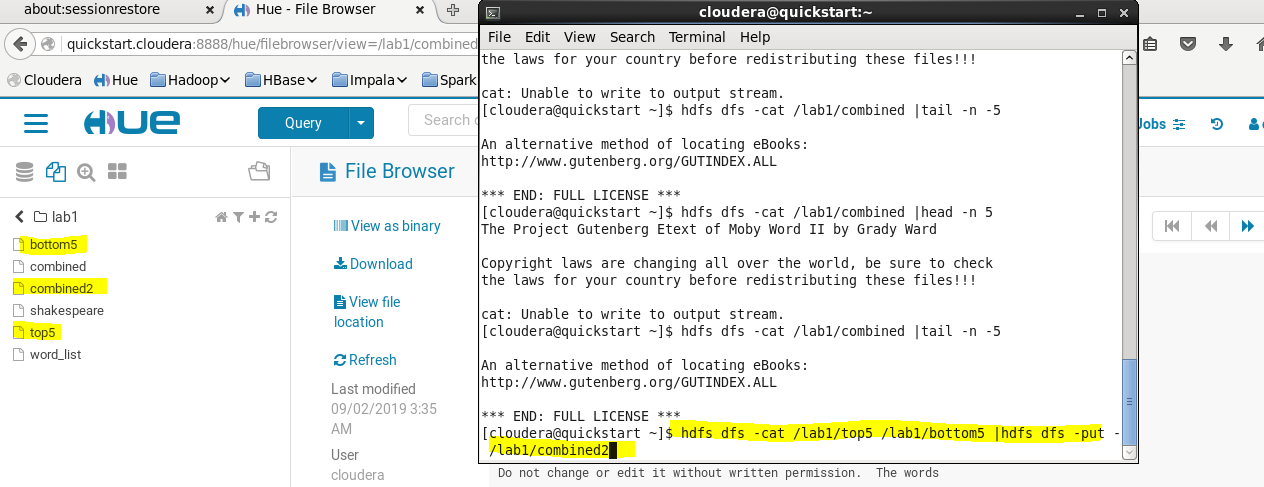Open the Jobs settings sliders icon
This screenshot has width=1264, height=487.
[1178, 124]
